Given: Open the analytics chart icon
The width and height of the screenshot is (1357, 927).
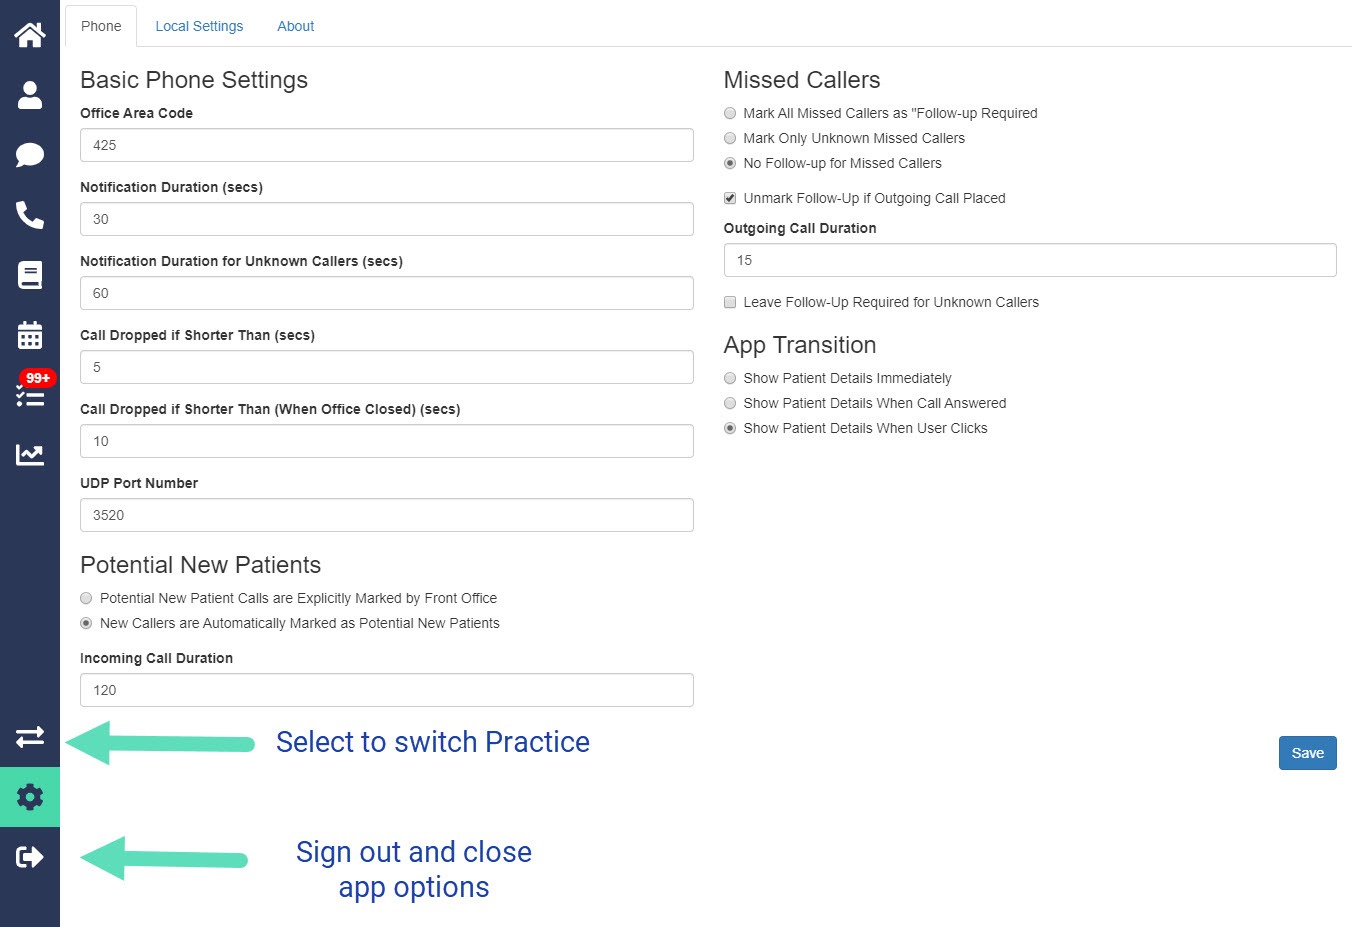Looking at the screenshot, I should 30,455.
